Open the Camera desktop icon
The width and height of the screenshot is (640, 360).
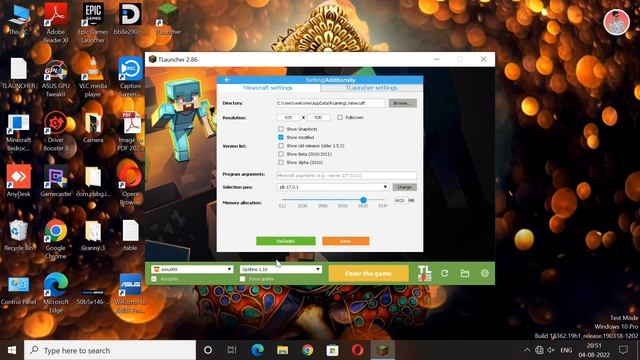[93, 128]
